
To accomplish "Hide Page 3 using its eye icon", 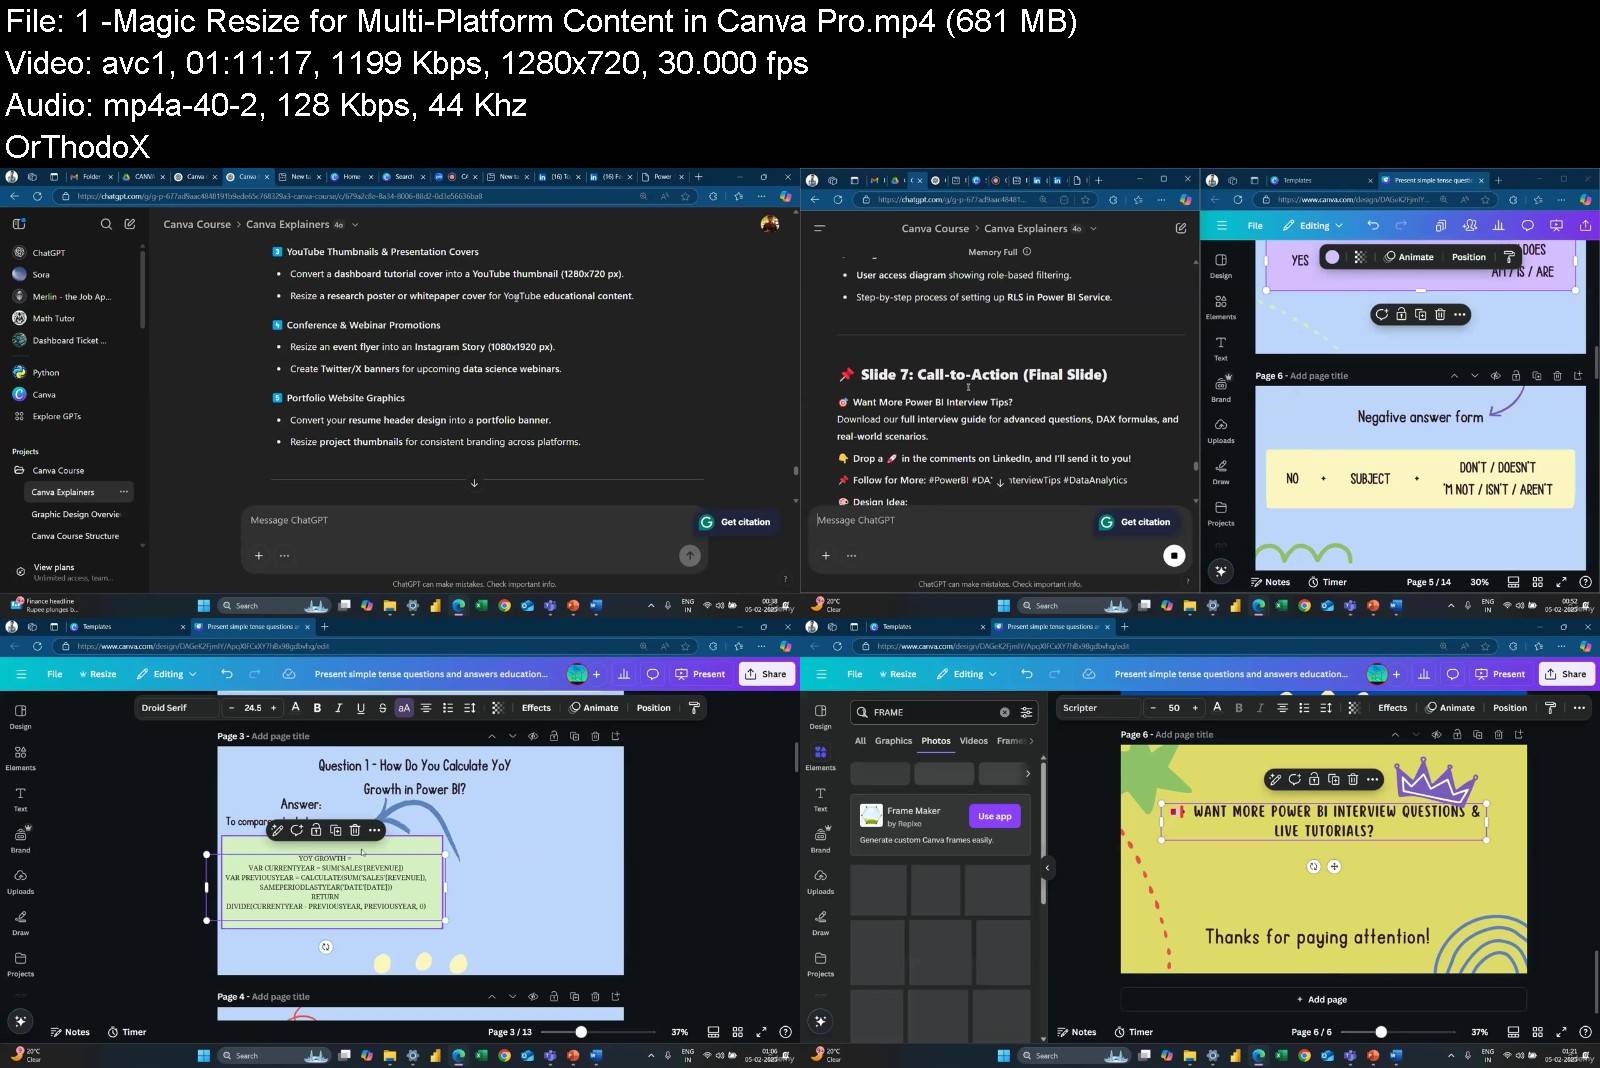I will pyautogui.click(x=532, y=736).
